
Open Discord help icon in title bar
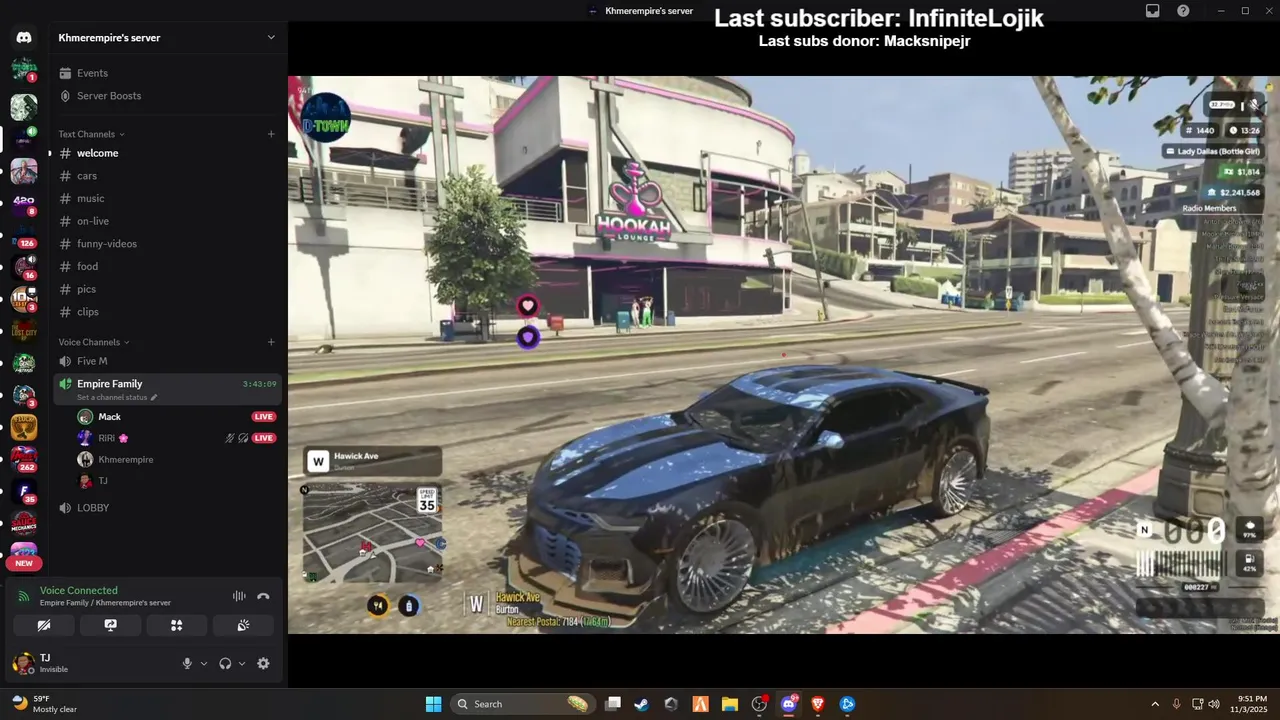[x=1184, y=11]
